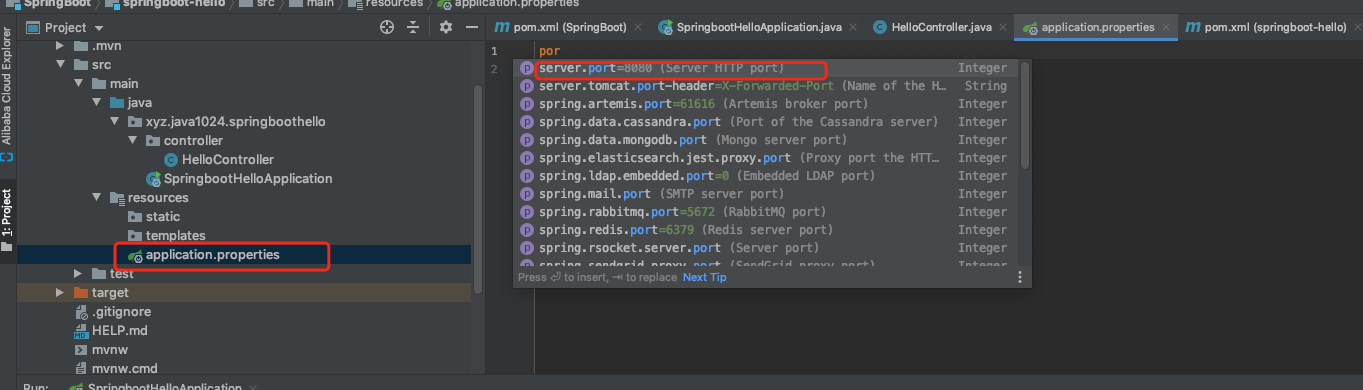
Task: Choose spring.rabbitmq.port=5672 suggestion
Action: coord(766,212)
